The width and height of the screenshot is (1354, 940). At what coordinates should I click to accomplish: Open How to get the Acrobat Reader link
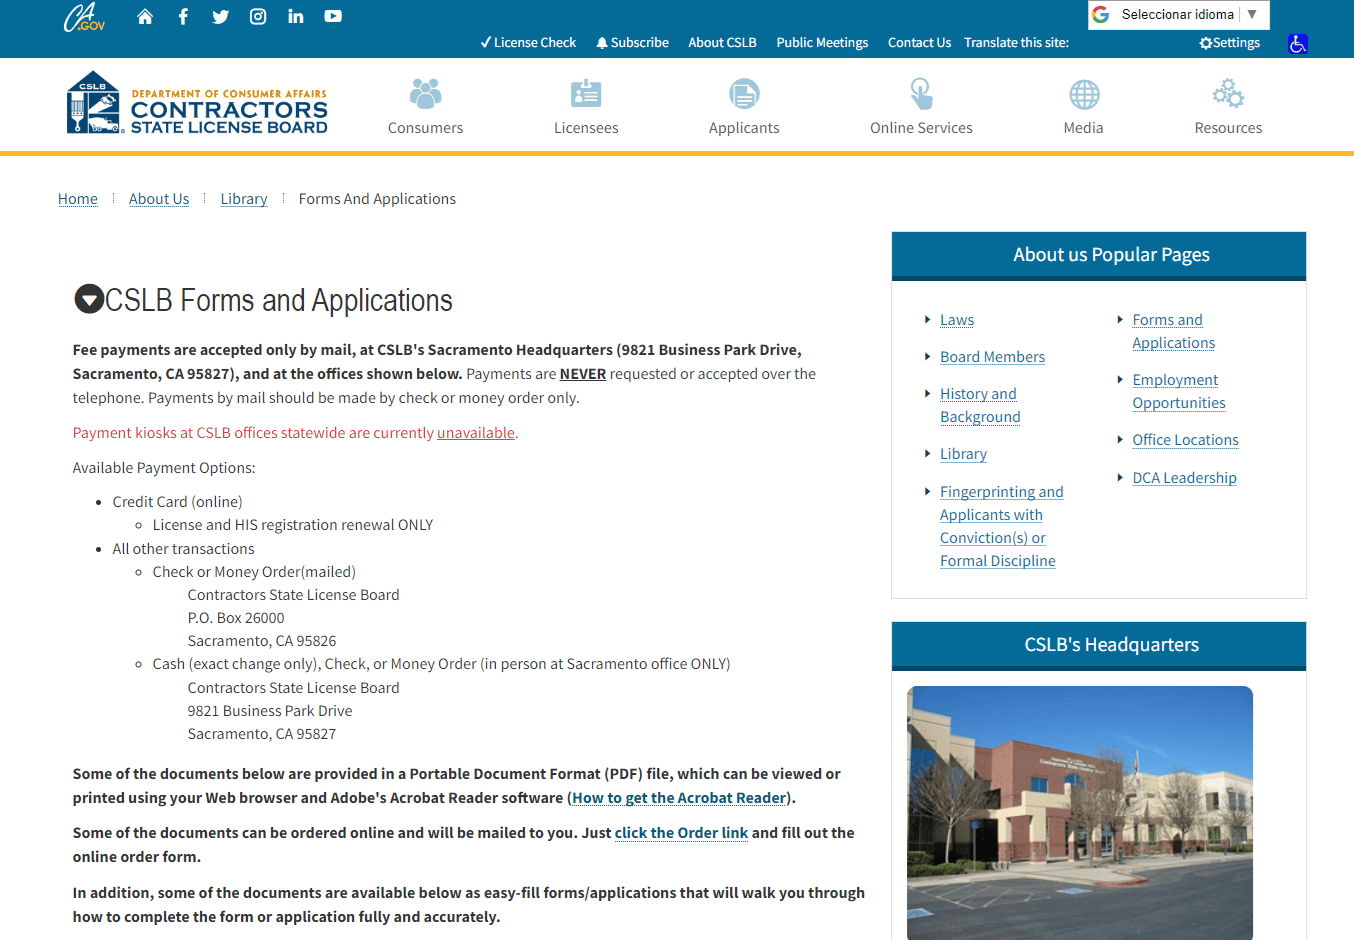point(679,798)
